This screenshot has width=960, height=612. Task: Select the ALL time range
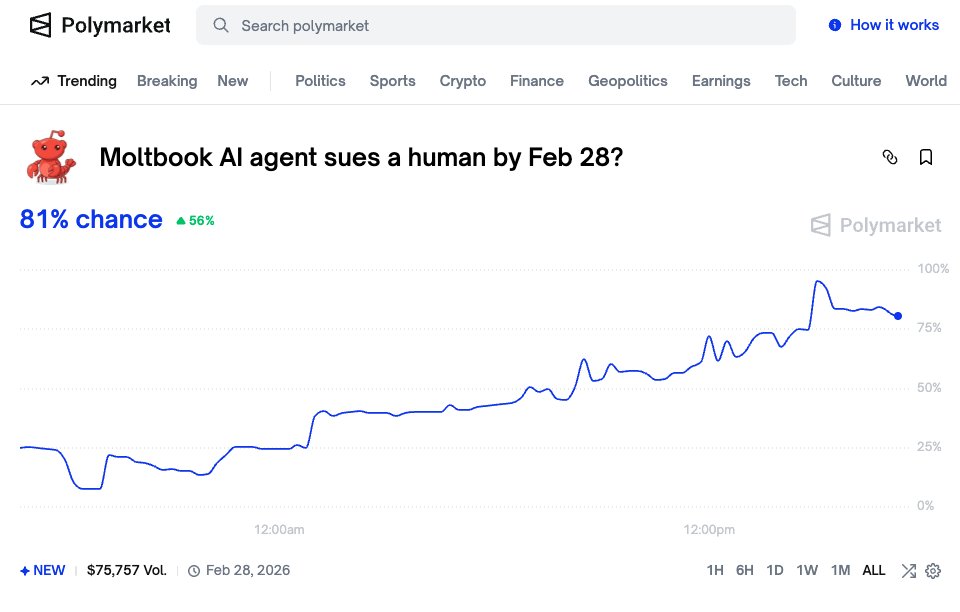874,571
